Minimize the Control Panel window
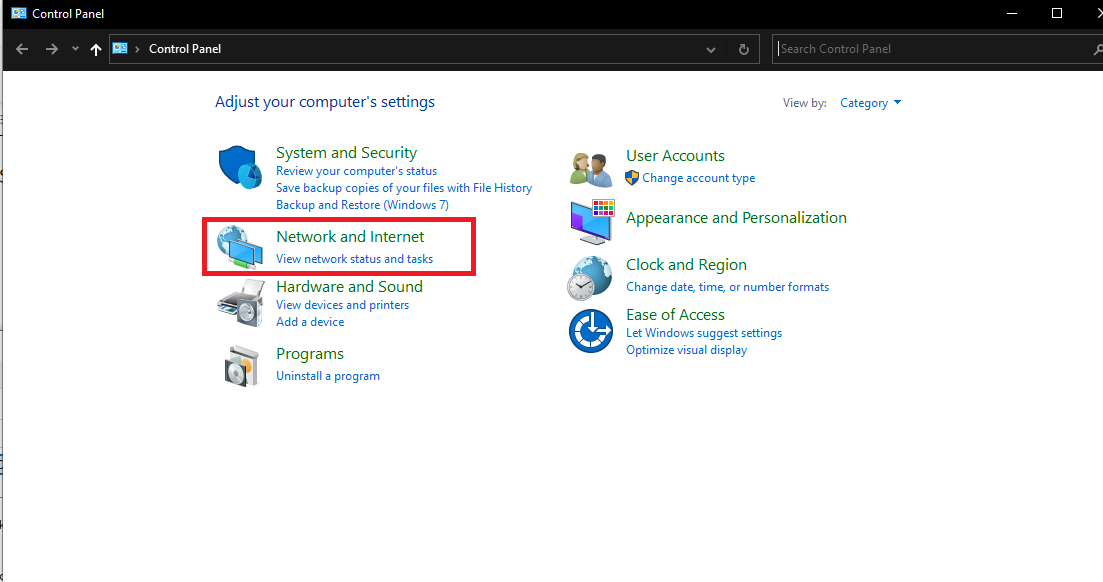 pyautogui.click(x=1012, y=13)
